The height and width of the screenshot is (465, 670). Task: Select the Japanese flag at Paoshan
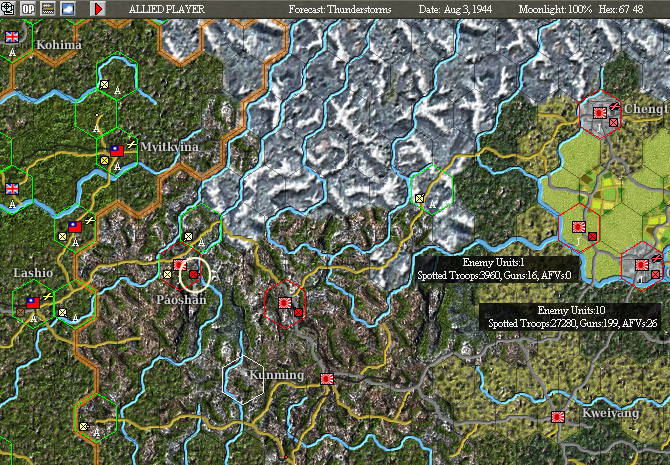pyautogui.click(x=179, y=265)
